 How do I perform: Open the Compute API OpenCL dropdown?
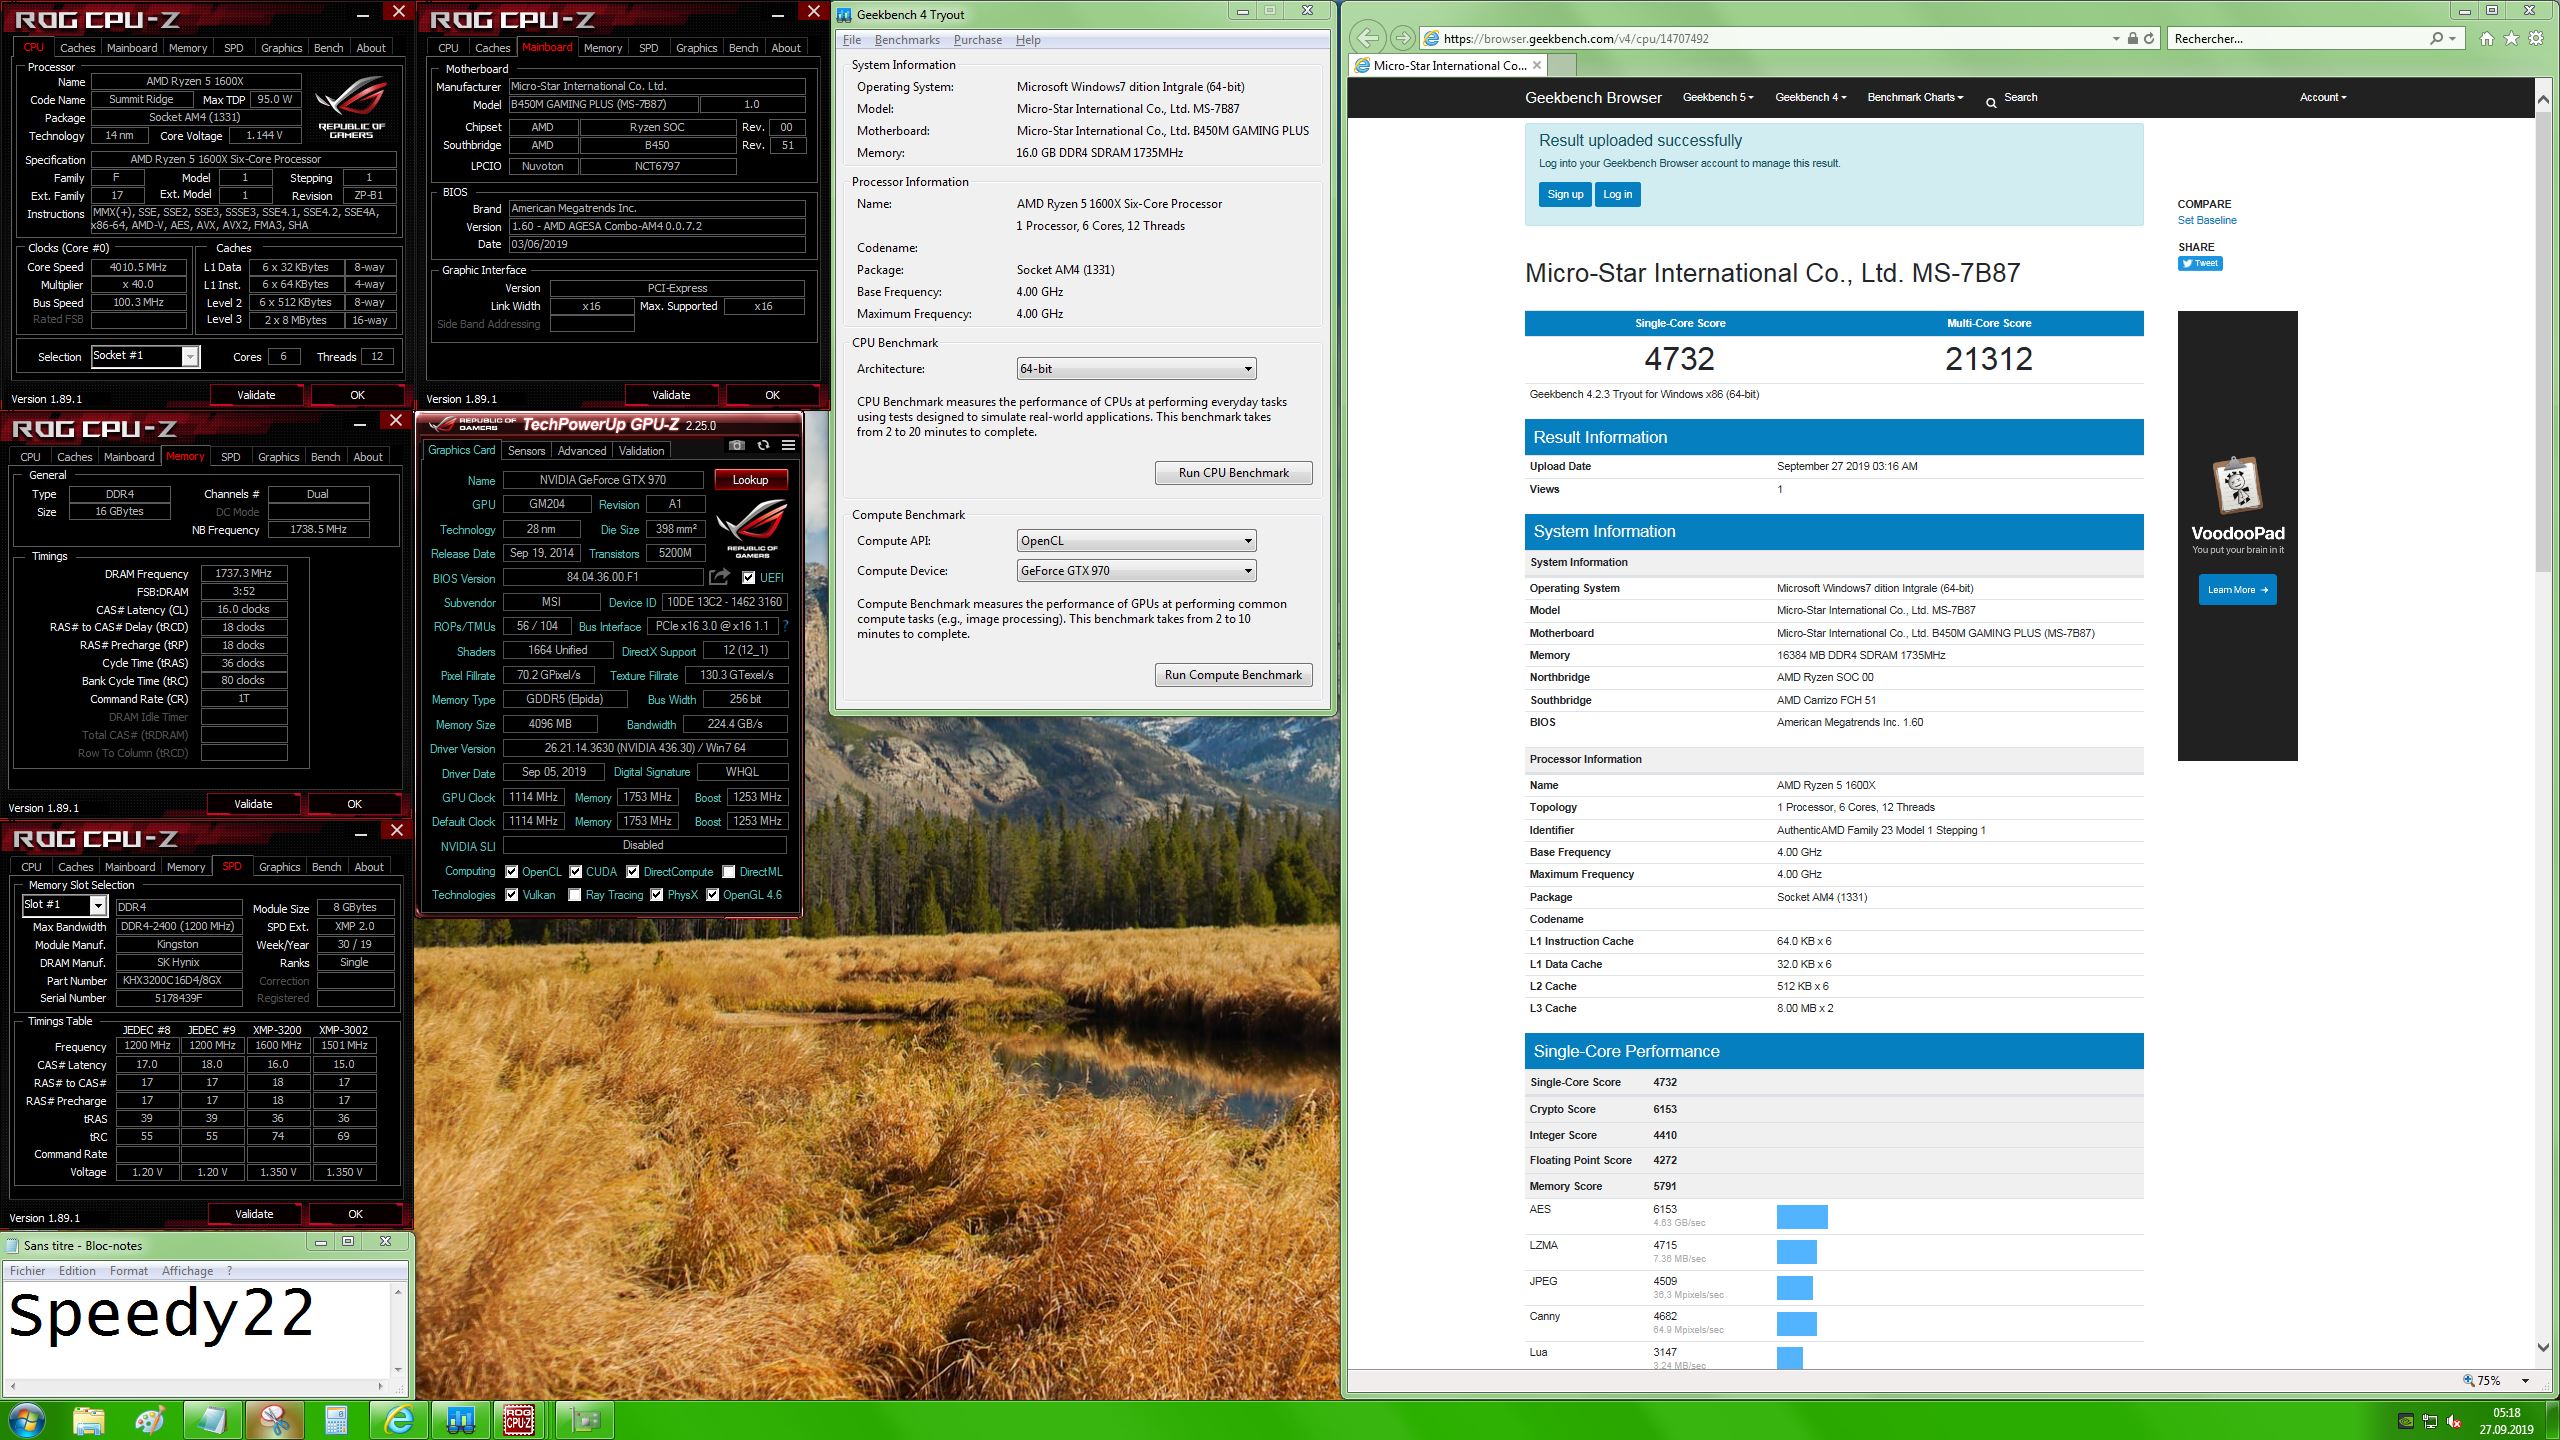1136,541
